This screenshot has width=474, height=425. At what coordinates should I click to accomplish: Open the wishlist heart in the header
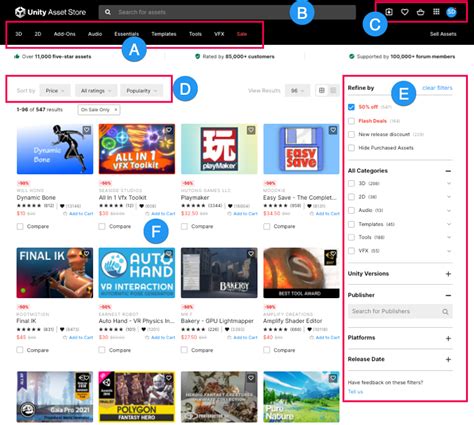pyautogui.click(x=405, y=12)
